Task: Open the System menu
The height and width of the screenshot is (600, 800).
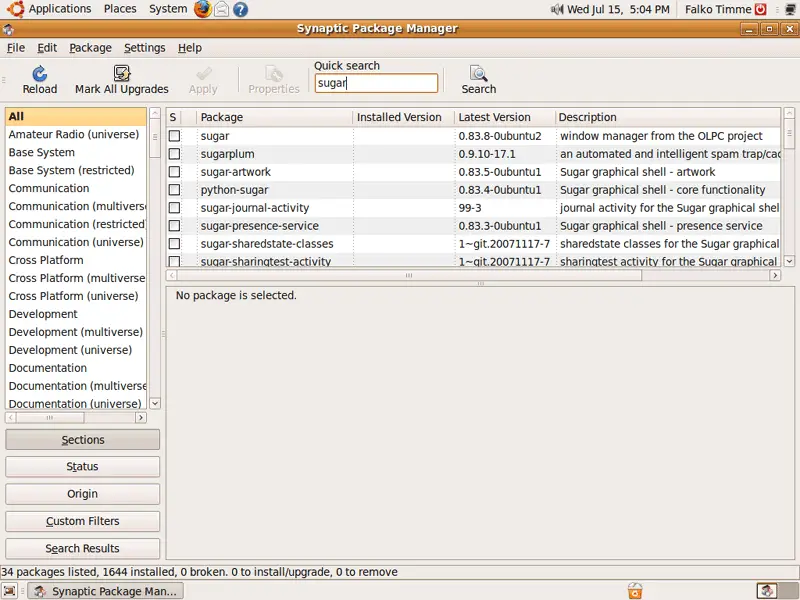Action: 168,9
